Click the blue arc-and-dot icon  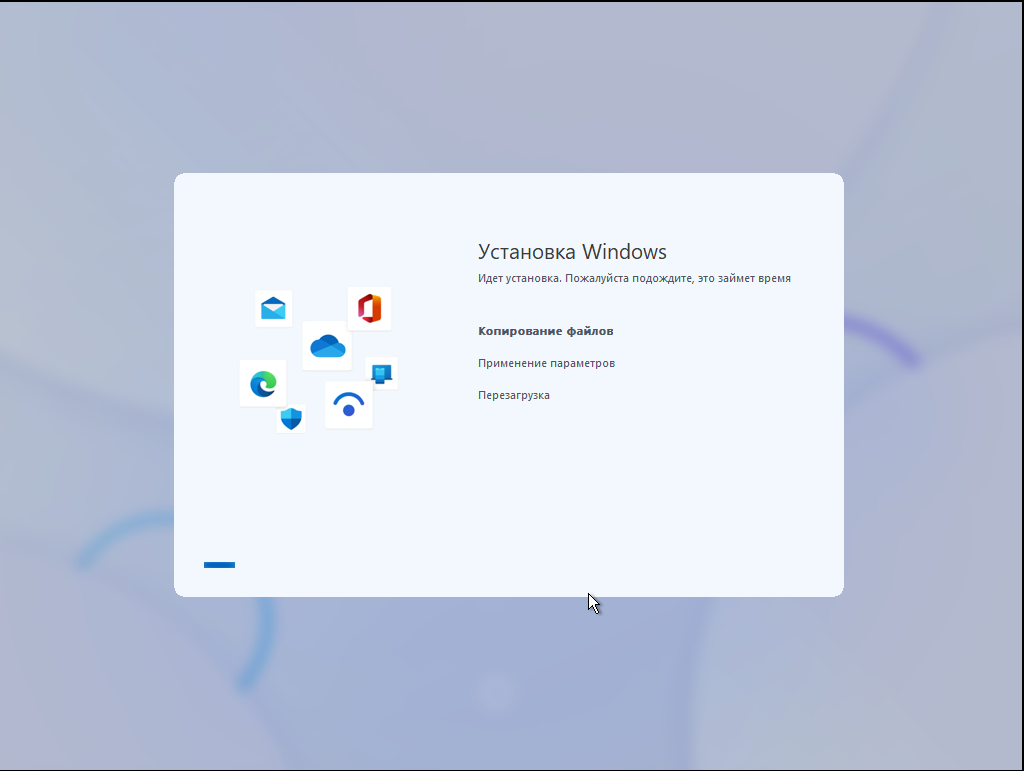point(349,405)
